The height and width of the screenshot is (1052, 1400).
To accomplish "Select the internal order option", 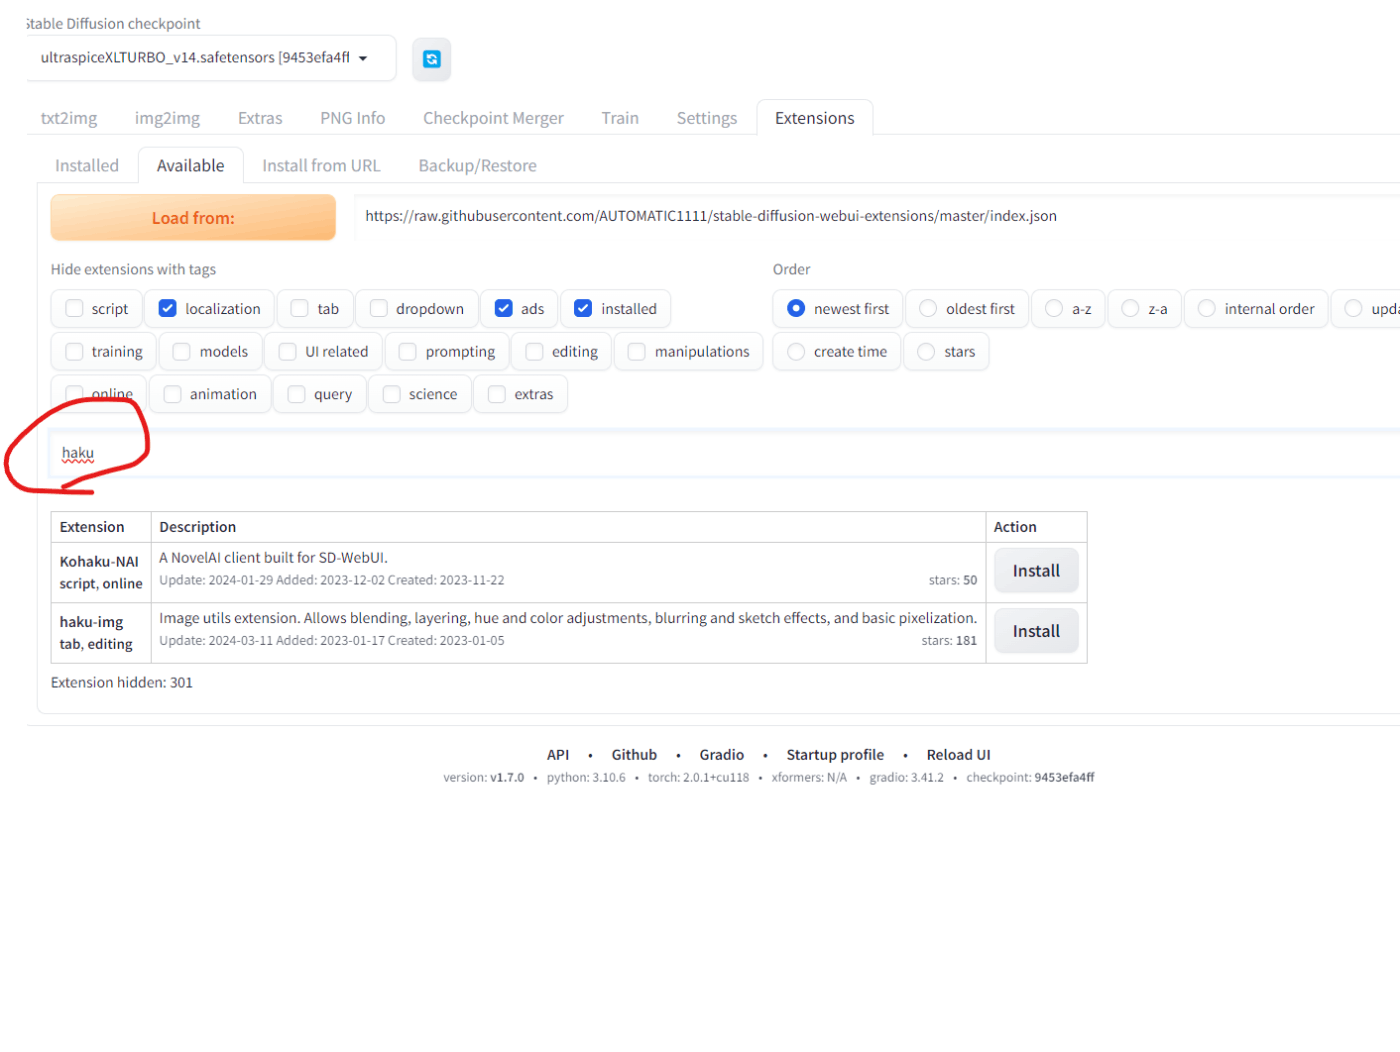I will point(1207,309).
